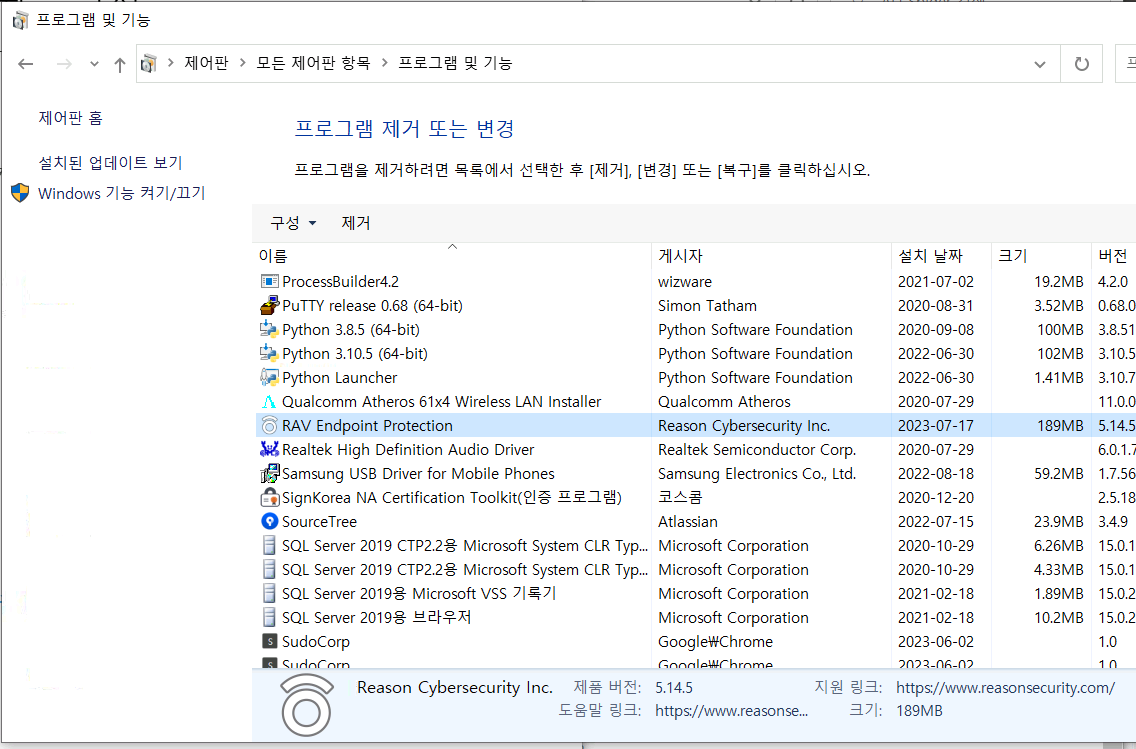Click 제어판 breadcrumb segment
1136x749 pixels.
(x=206, y=63)
